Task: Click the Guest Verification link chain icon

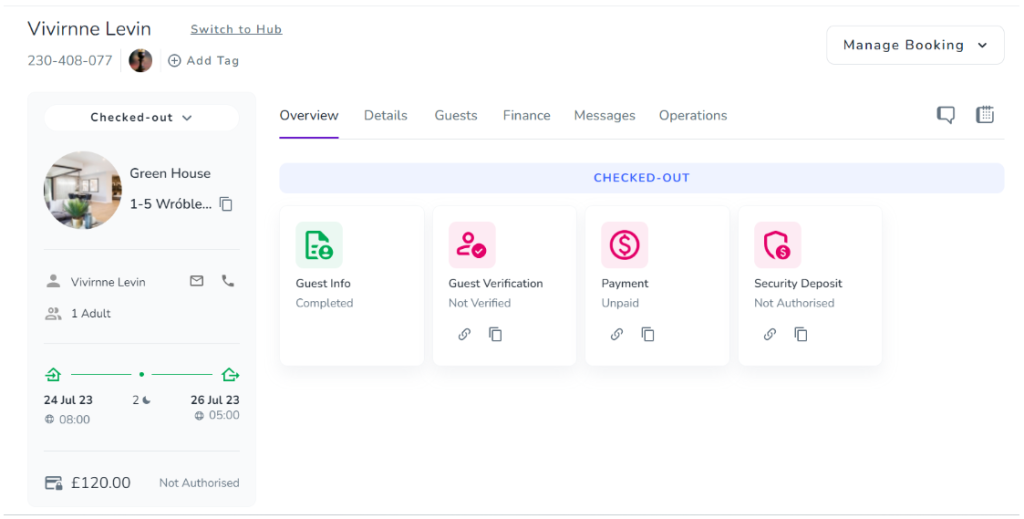Action: coord(464,334)
